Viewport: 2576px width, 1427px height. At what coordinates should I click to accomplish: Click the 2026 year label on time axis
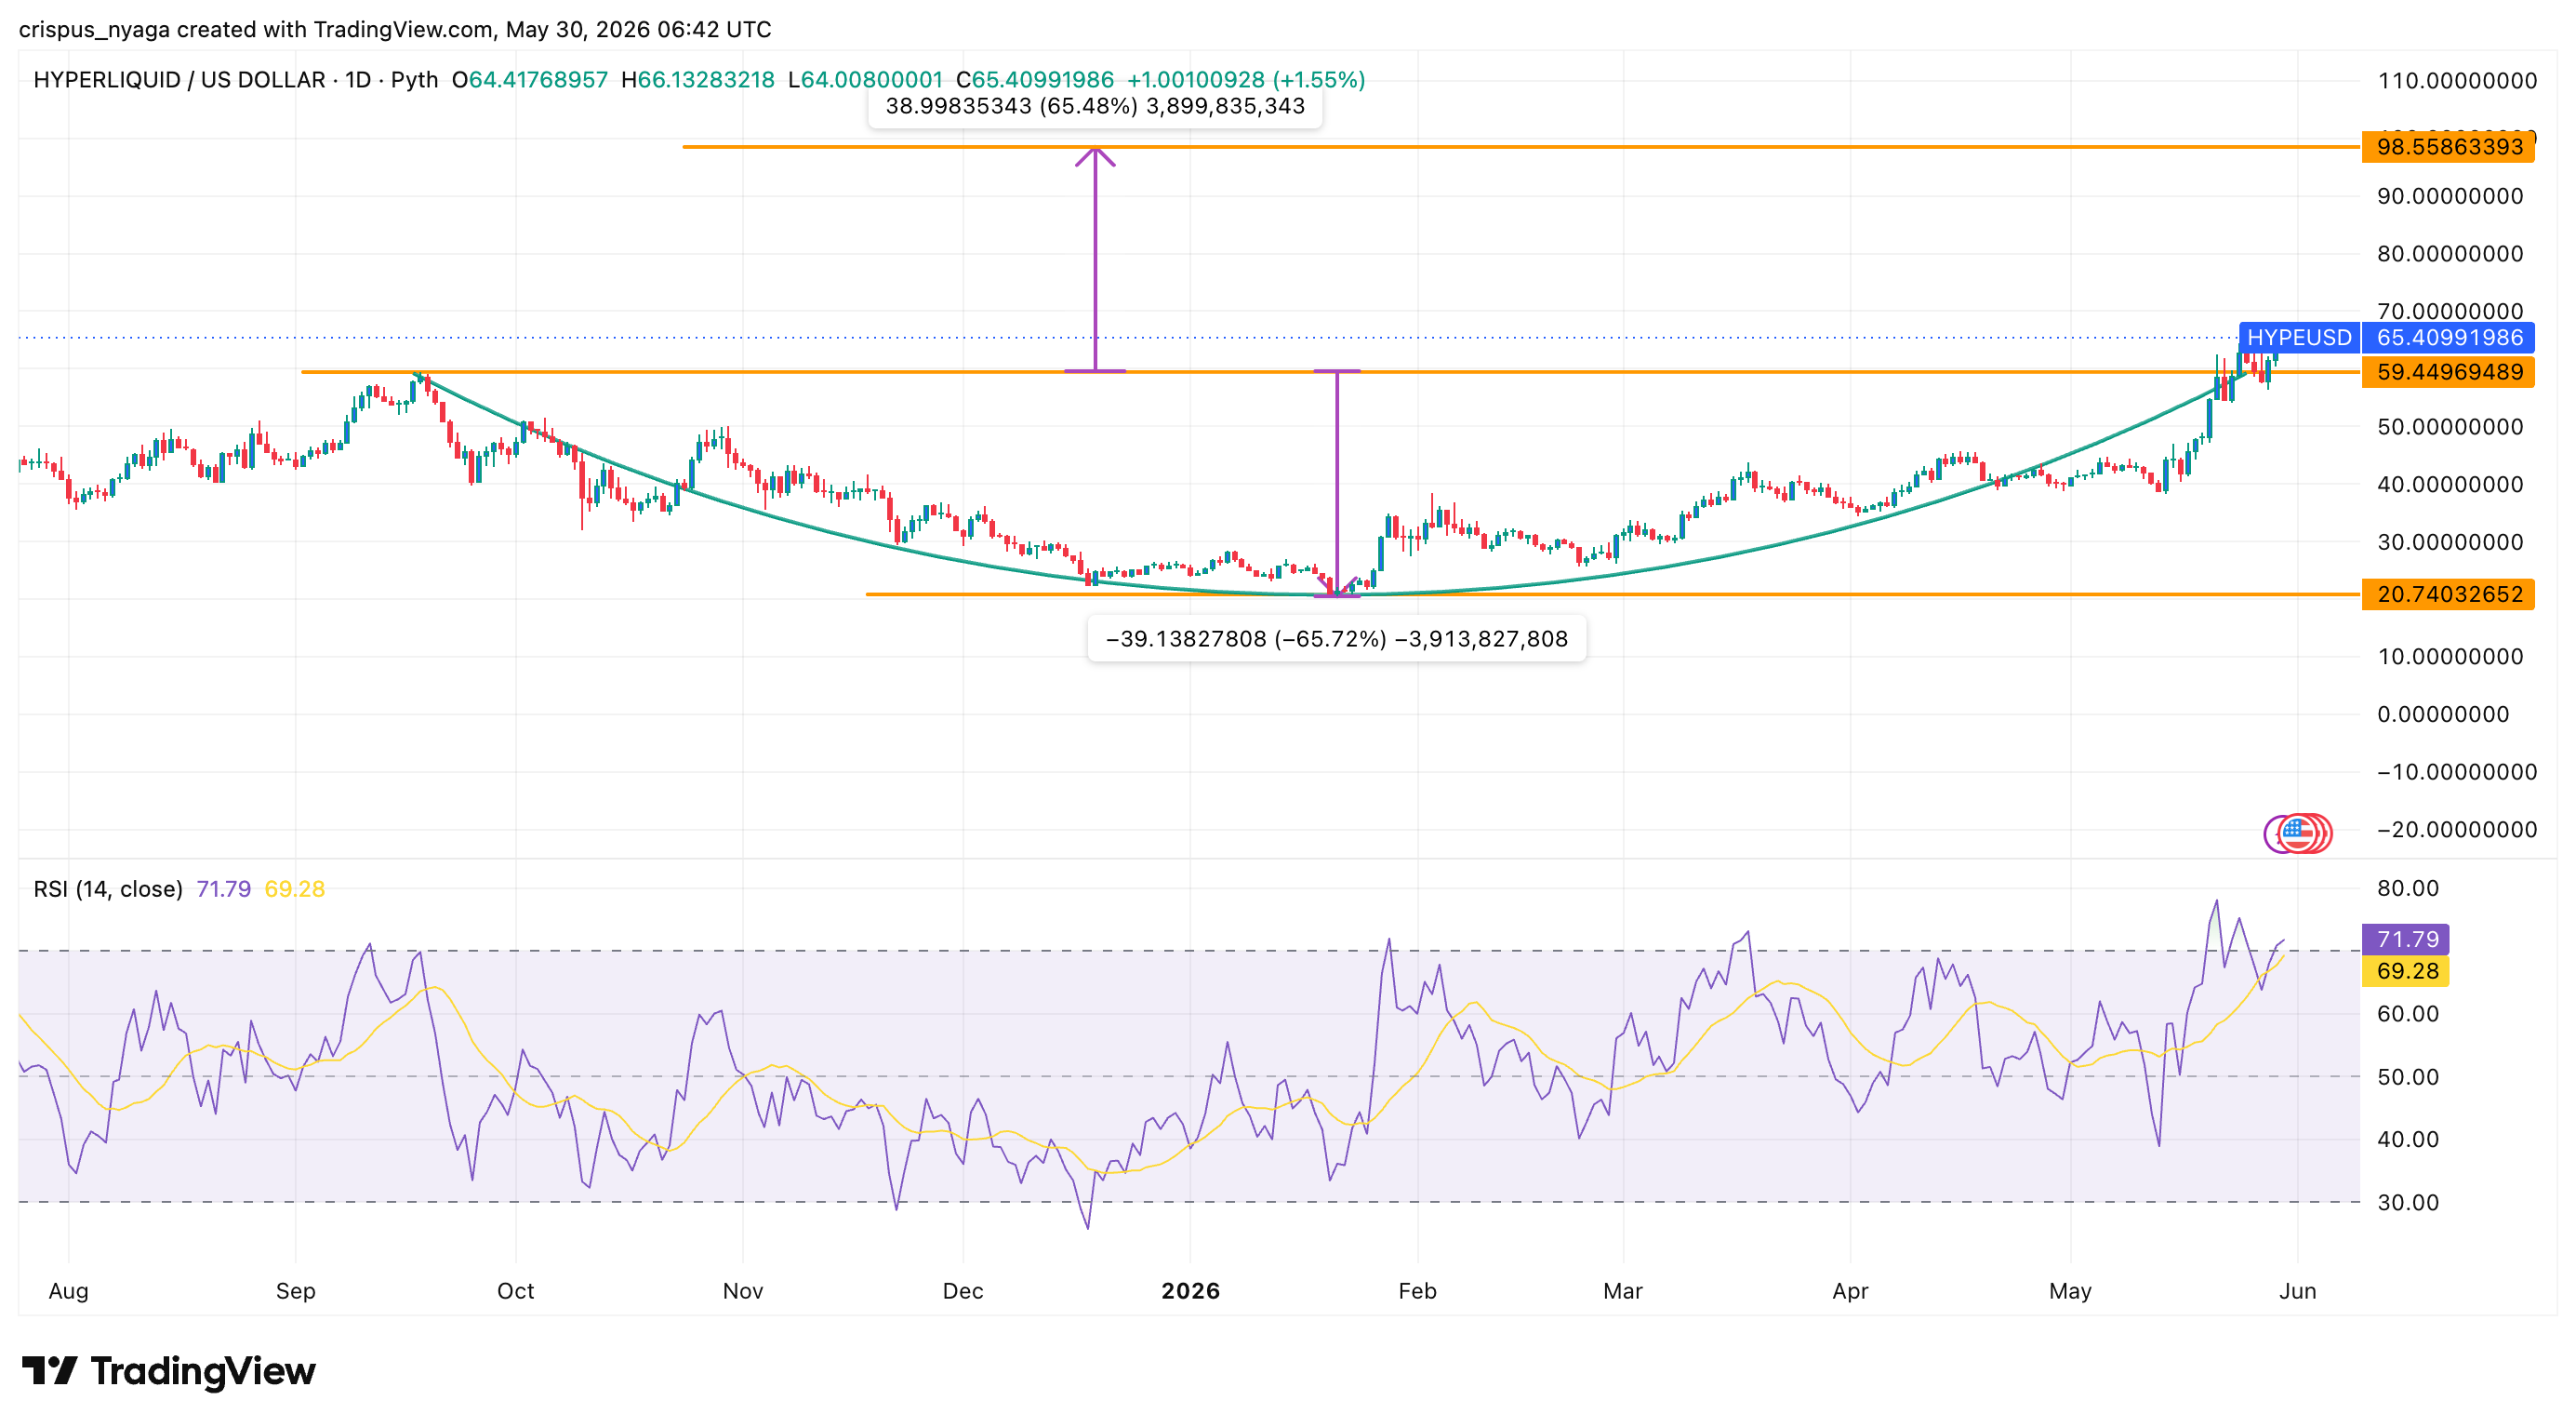click(1190, 1291)
